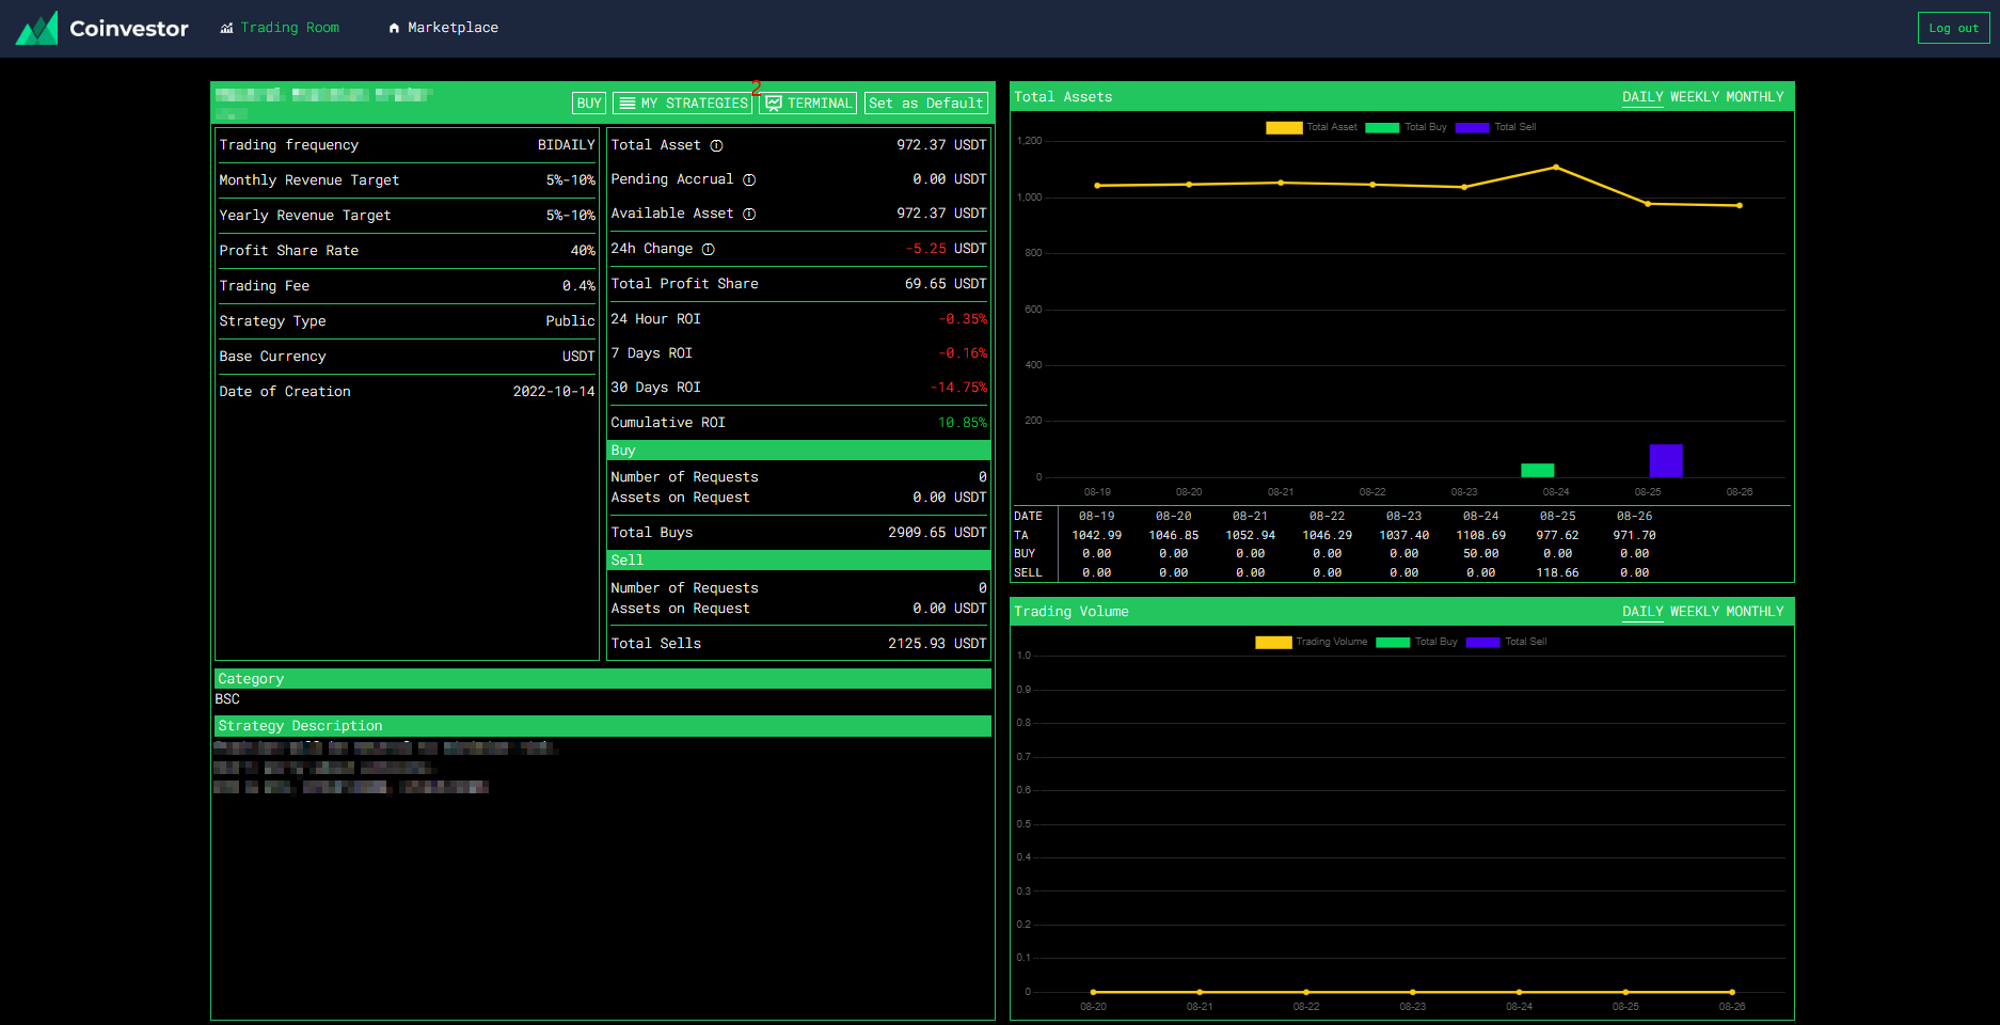Image resolution: width=2000 pixels, height=1025 pixels.
Task: Click the 118.66 SELL cell for 08-25
Action: 1557,574
